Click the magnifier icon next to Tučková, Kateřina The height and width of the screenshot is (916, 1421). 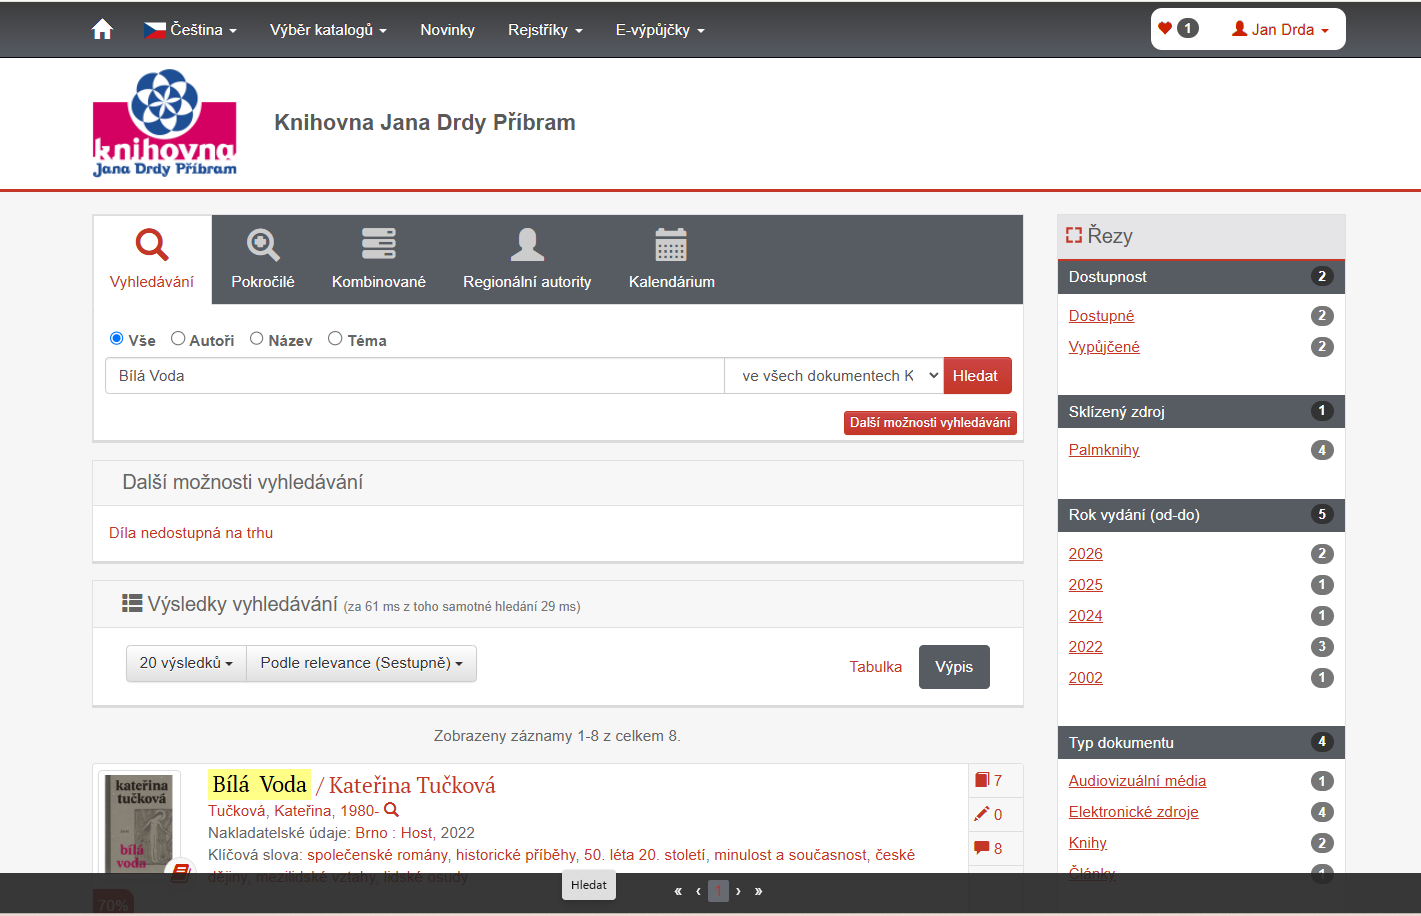point(392,810)
